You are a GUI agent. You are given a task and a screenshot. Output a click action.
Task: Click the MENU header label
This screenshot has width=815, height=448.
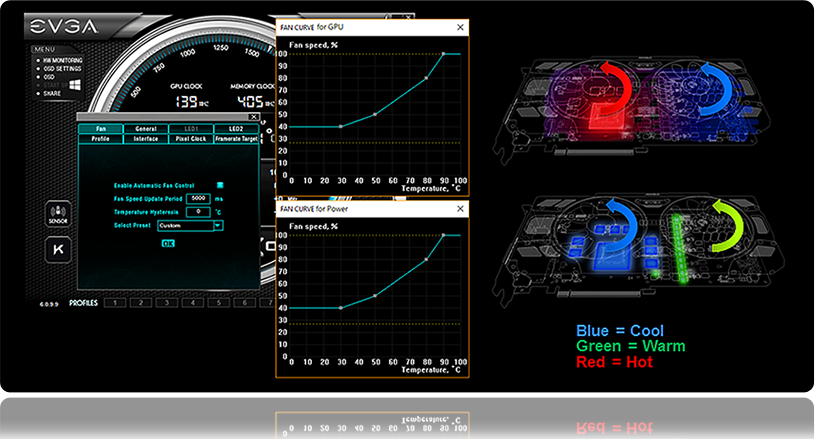click(x=44, y=49)
